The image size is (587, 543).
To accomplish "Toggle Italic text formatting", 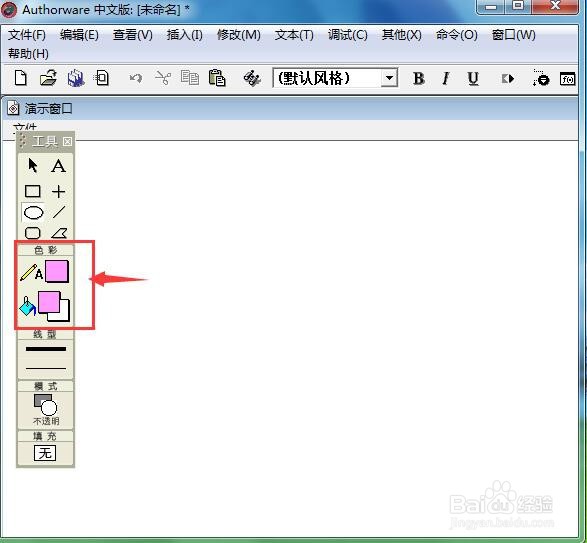I will (445, 79).
